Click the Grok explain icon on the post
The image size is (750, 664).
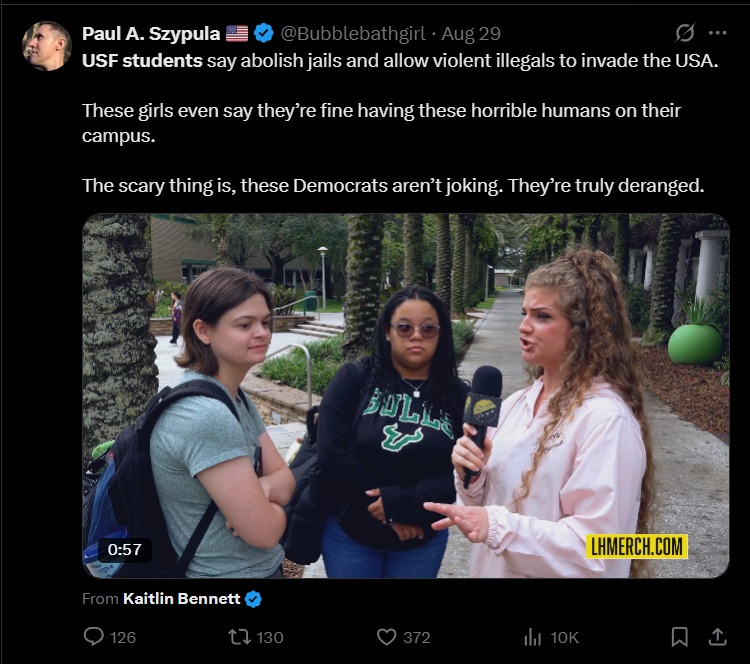(685, 33)
